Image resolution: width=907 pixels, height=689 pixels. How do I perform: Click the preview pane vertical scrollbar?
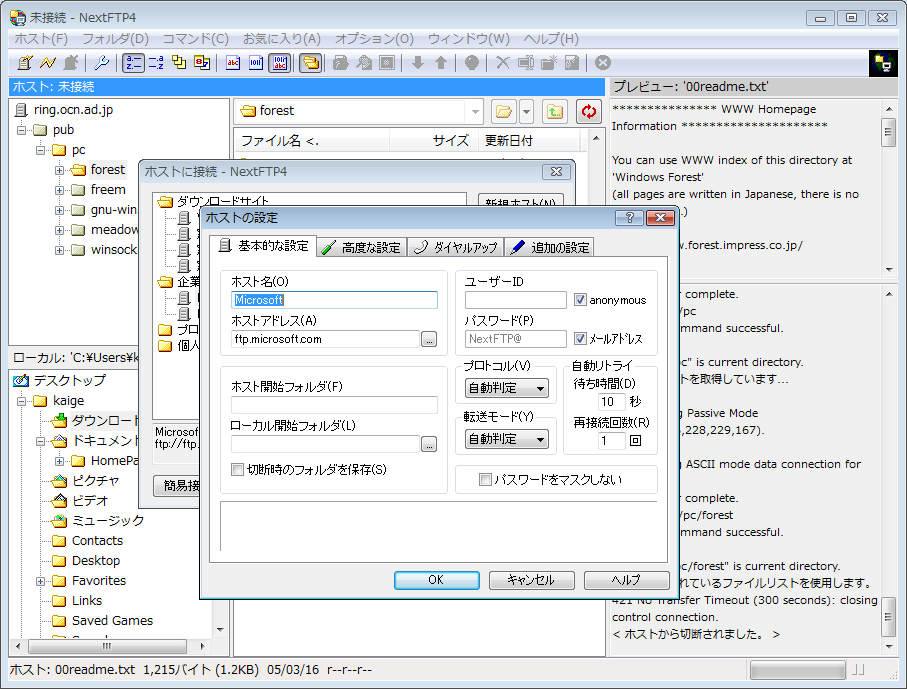click(888, 189)
